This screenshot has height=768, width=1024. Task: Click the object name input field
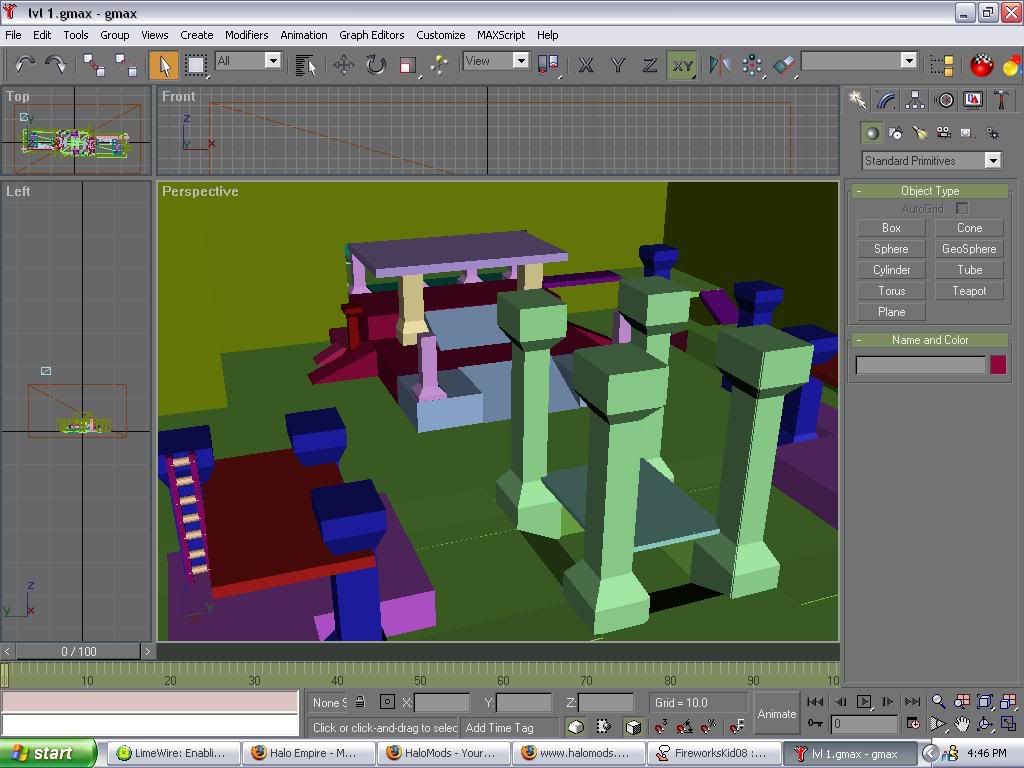[x=921, y=365]
